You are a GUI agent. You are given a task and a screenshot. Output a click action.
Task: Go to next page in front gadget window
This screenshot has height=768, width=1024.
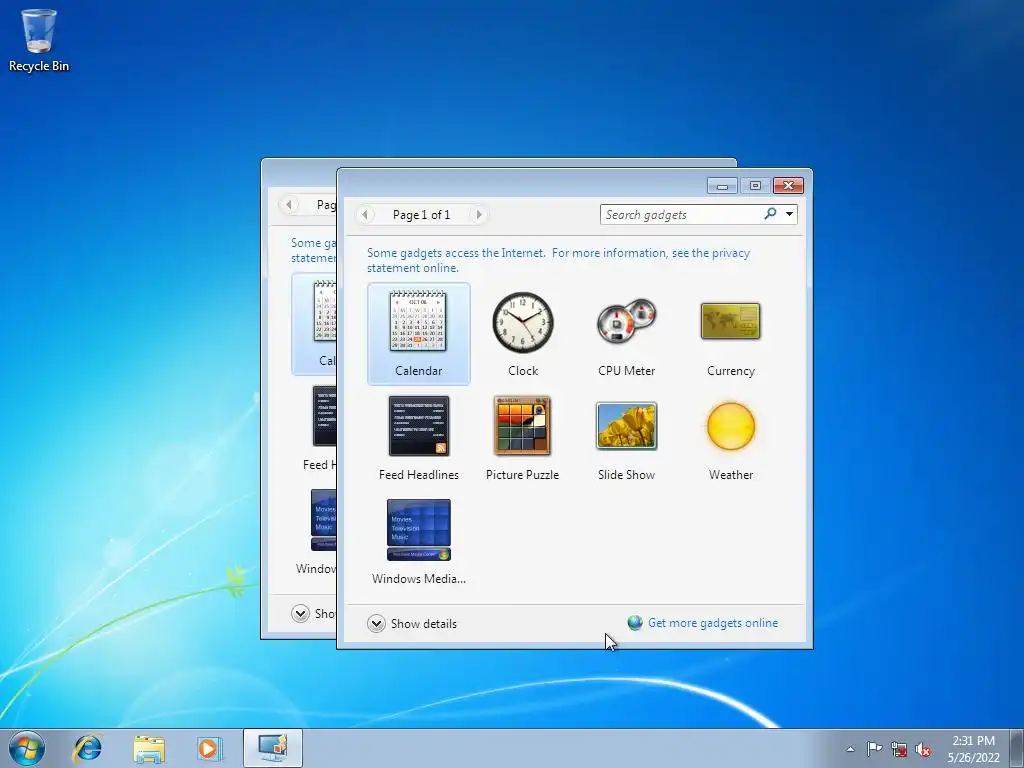pos(479,214)
